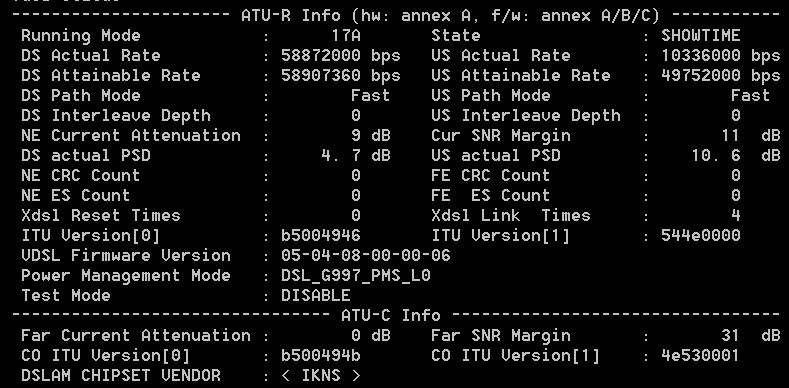Select NE Current Attenuation 9 dB value

click(371, 136)
